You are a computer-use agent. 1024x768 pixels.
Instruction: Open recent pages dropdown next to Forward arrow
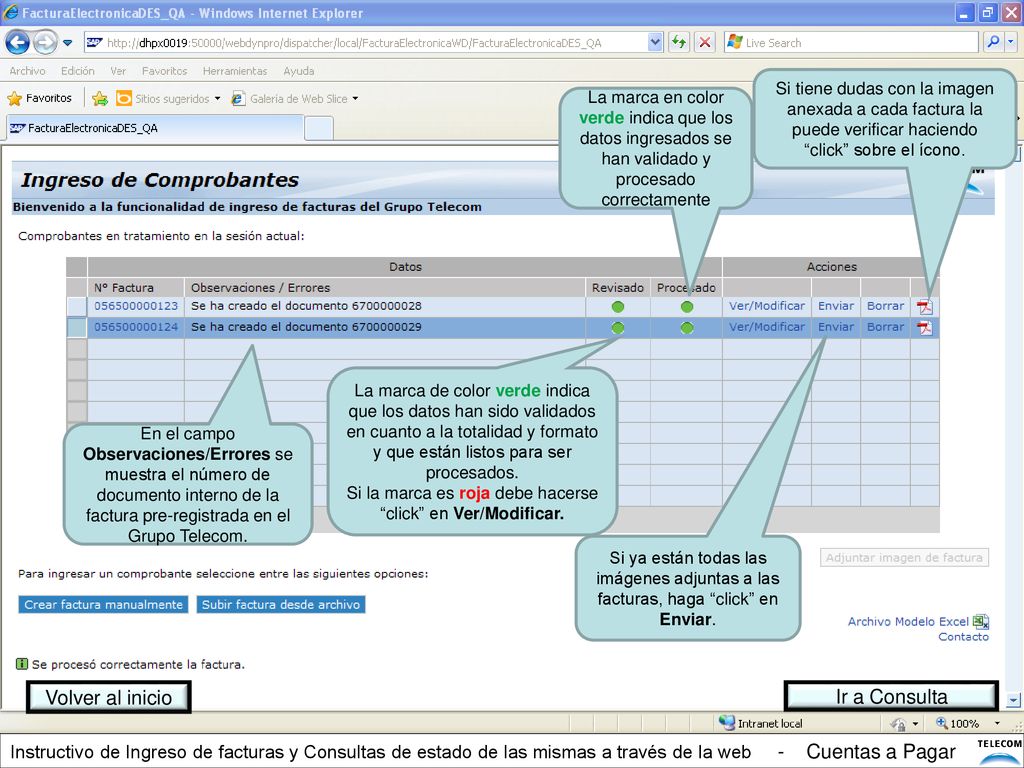pyautogui.click(x=68, y=43)
